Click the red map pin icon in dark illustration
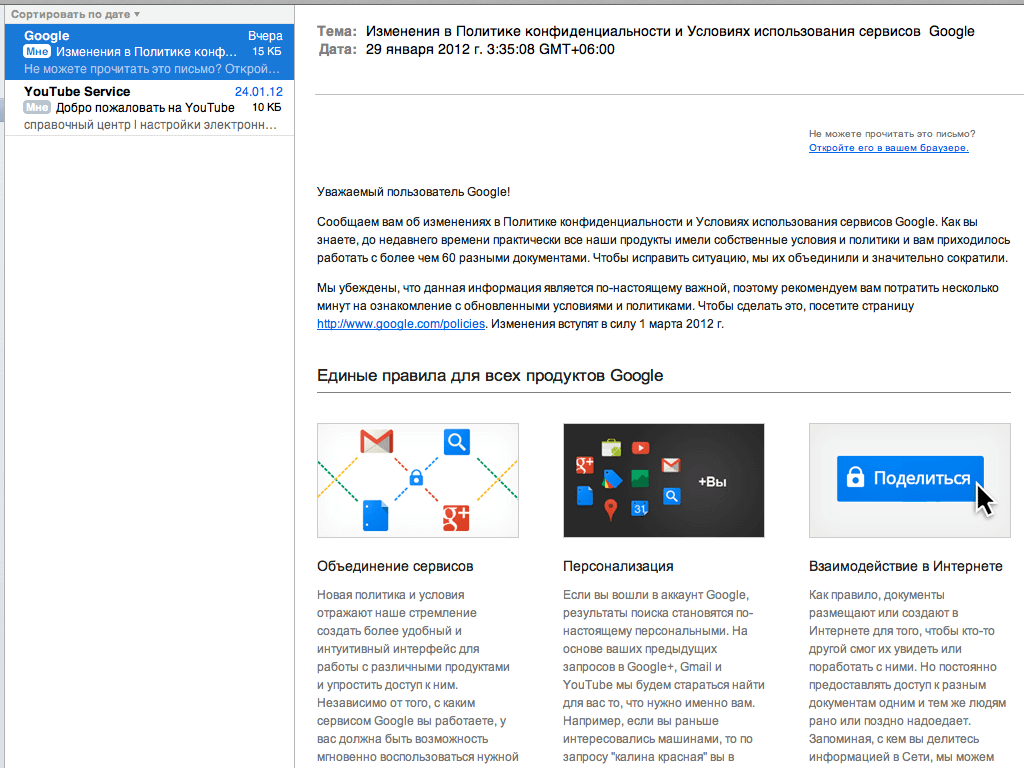Viewport: 1024px width, 768px height. click(x=611, y=509)
